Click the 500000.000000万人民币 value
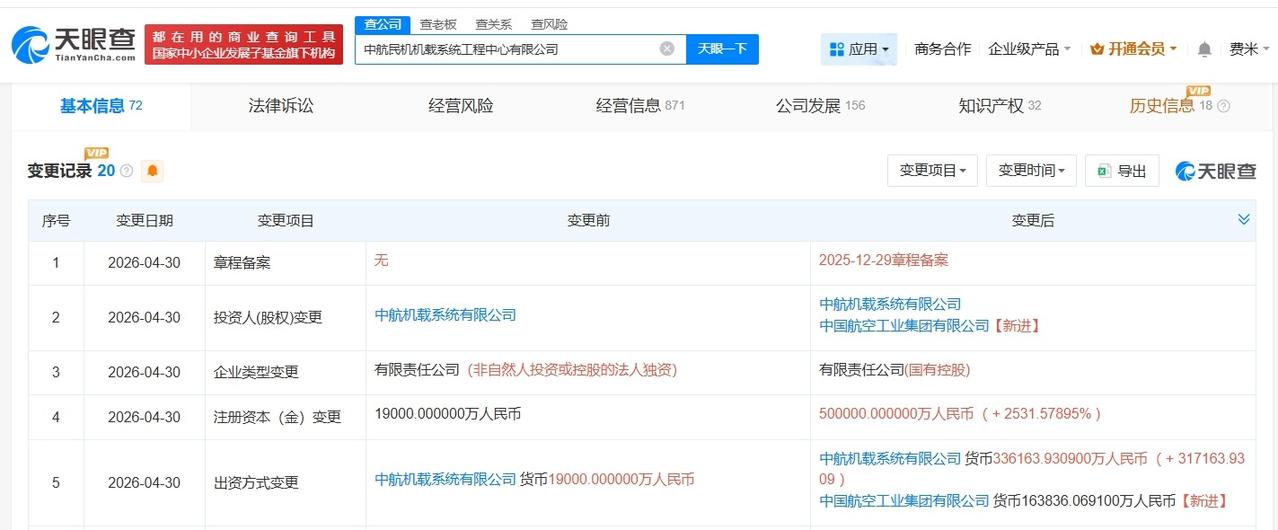This screenshot has height=530, width=1278. (x=895, y=413)
